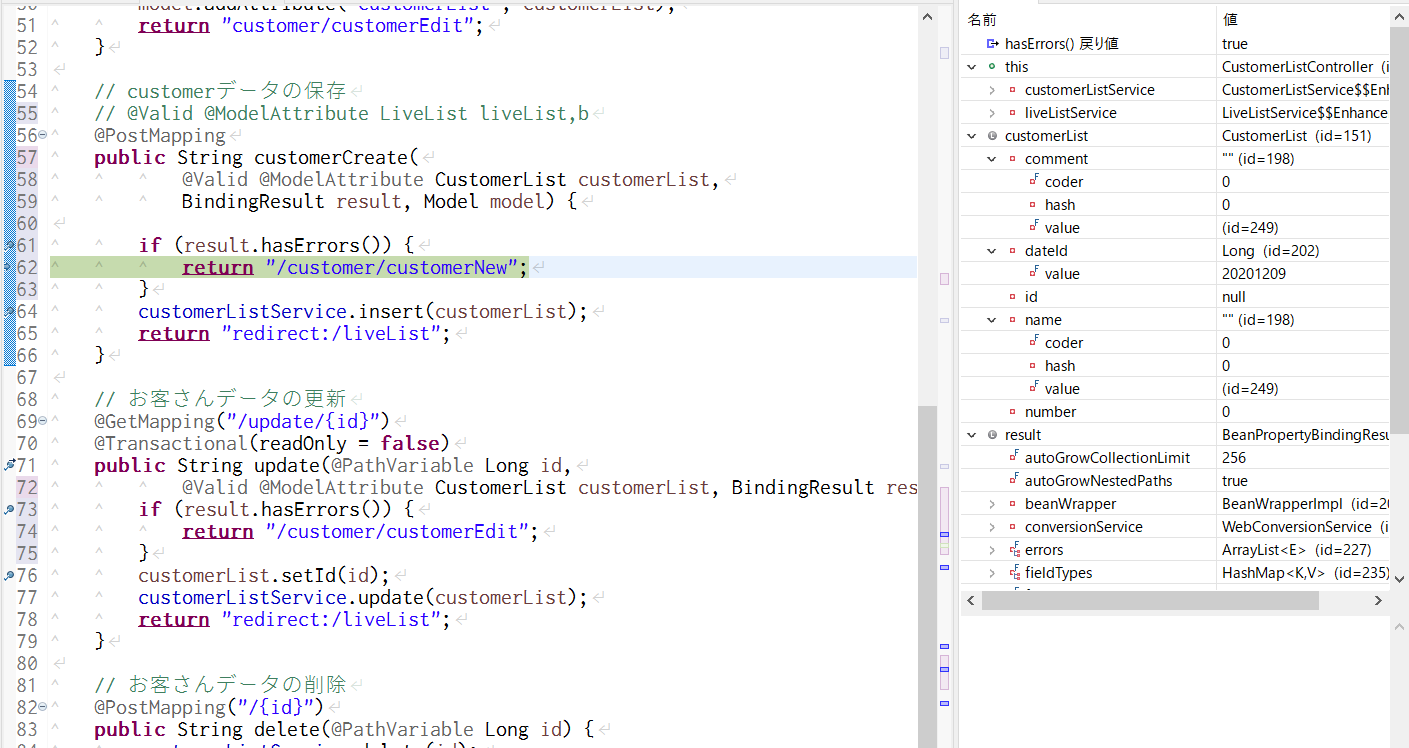Click the hasErrors() return value icon
This screenshot has width=1409, height=748.
(993, 44)
